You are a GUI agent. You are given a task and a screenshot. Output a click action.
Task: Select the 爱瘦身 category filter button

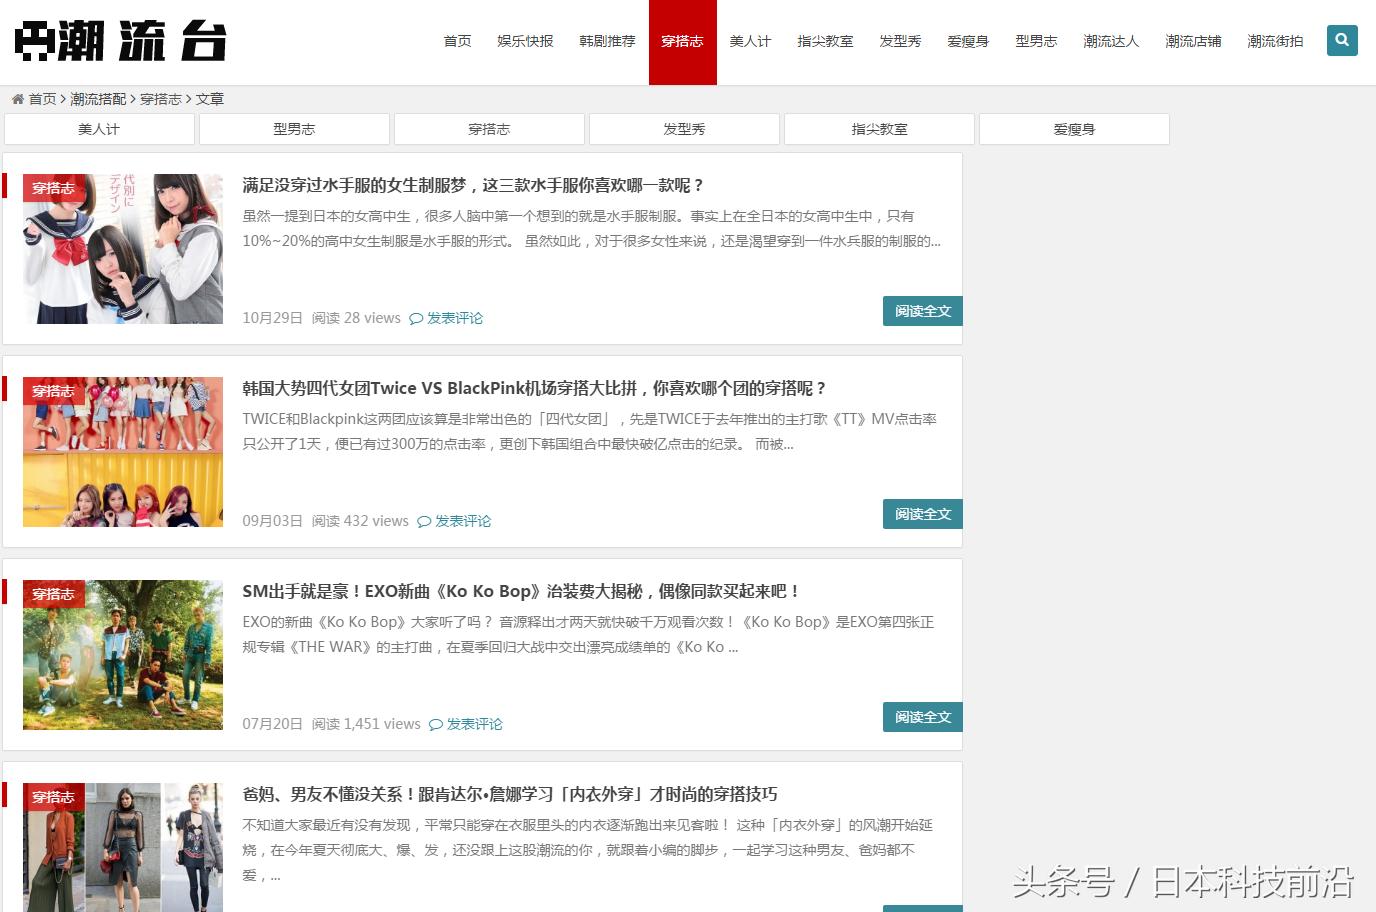[x=1074, y=128]
